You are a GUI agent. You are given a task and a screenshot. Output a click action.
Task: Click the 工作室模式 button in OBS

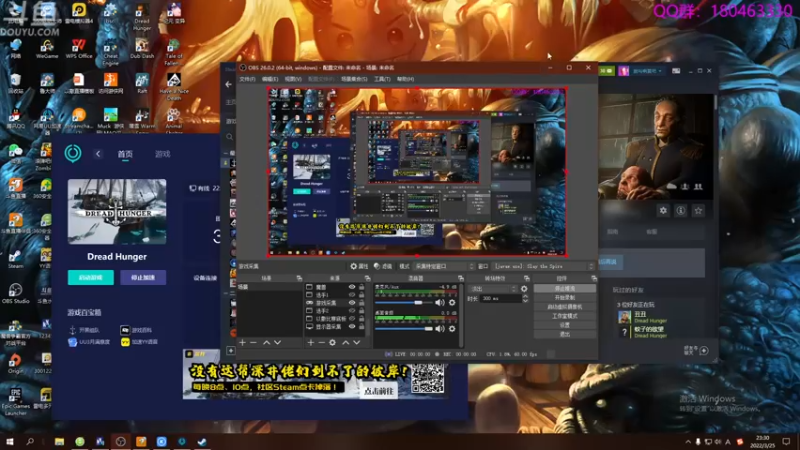click(x=565, y=316)
